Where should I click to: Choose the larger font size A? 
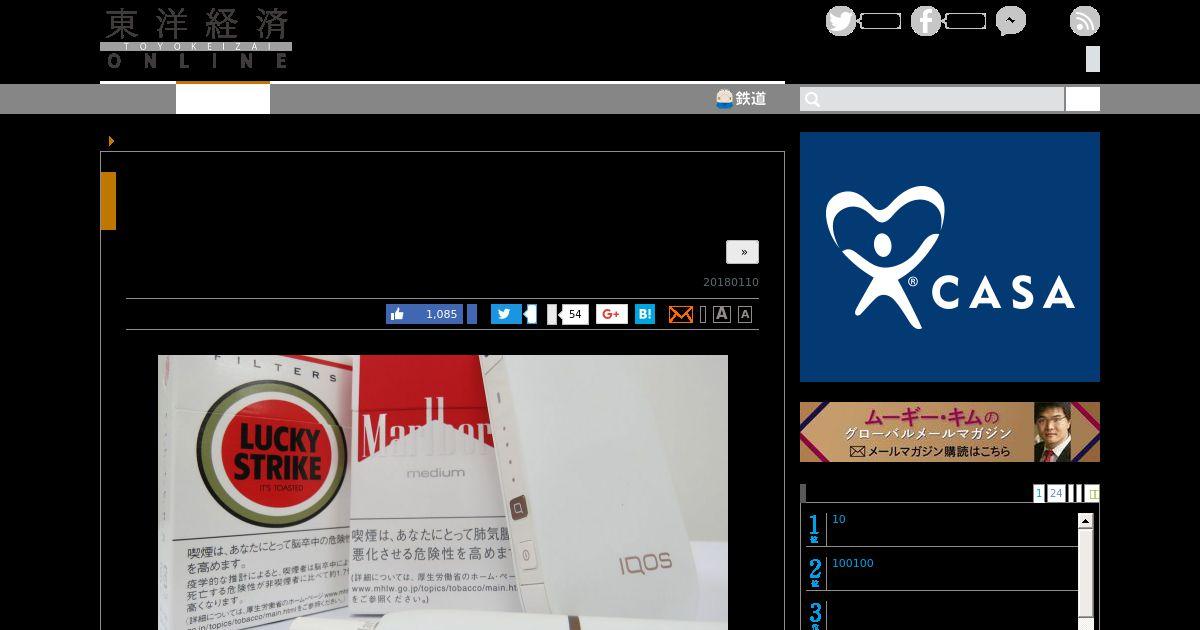[x=721, y=314]
